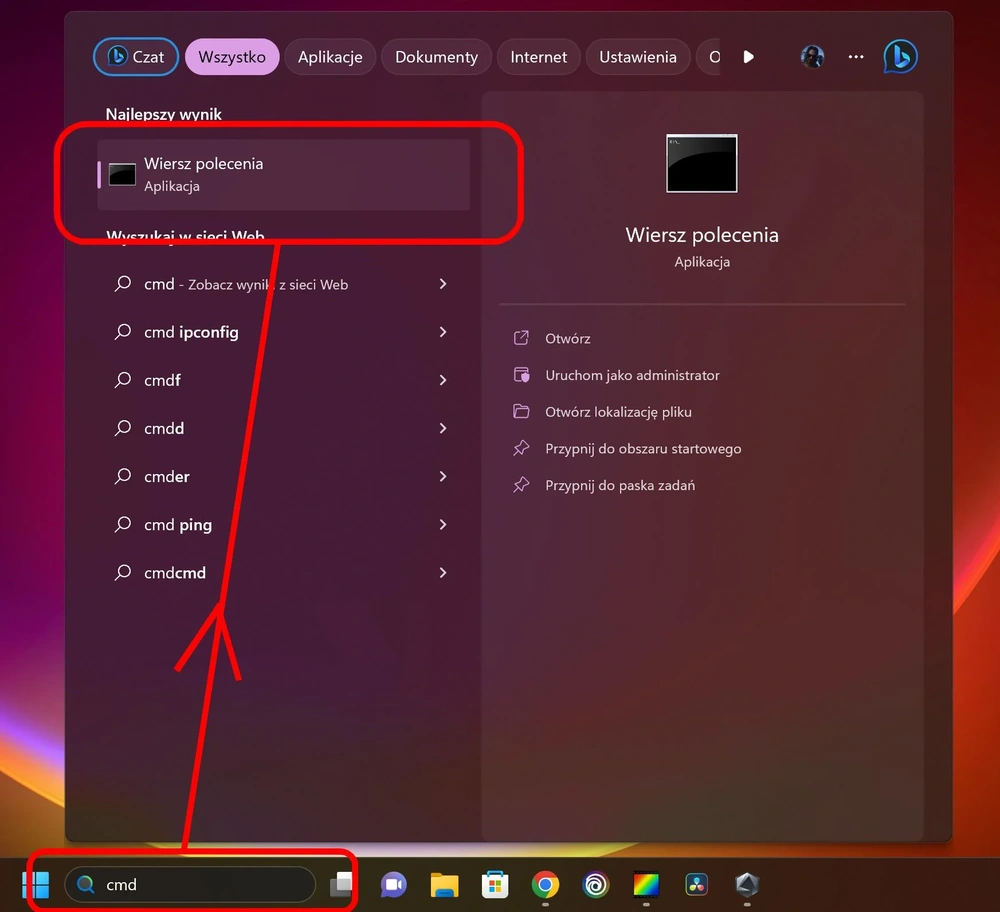Open Google Chrome on the taskbar
1000x912 pixels.
click(545, 885)
